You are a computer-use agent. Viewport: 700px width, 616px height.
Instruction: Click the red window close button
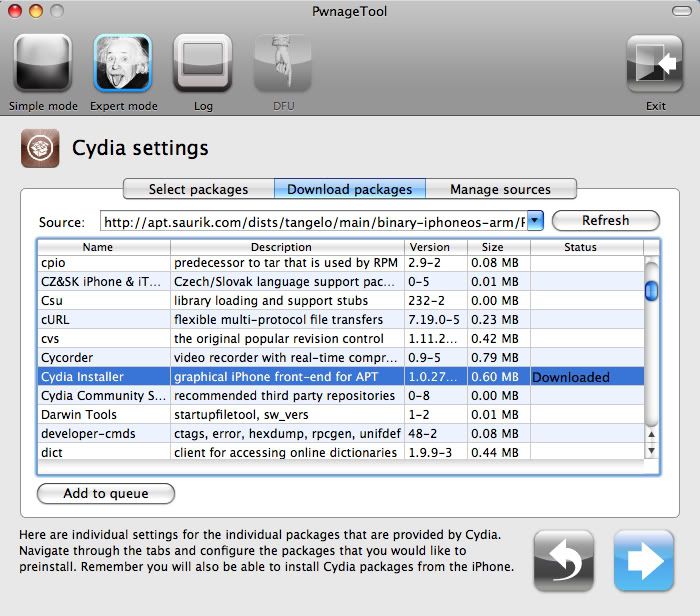(x=15, y=11)
